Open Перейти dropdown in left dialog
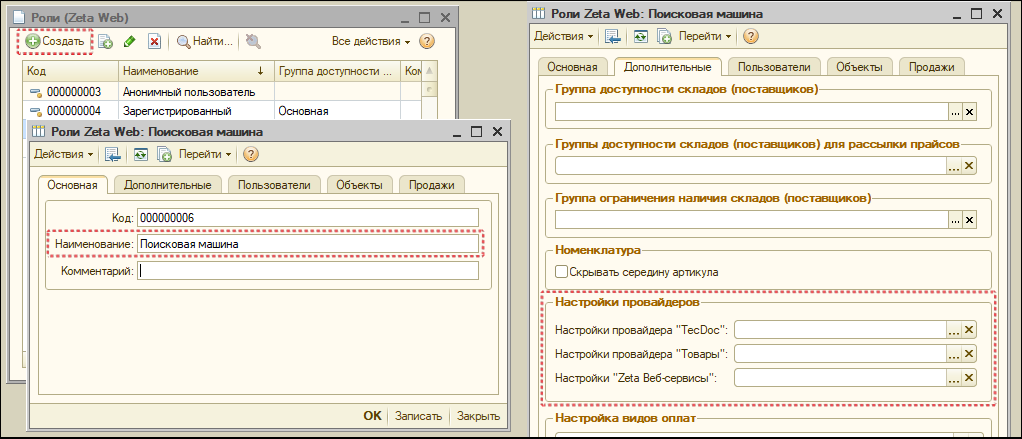 tap(205, 154)
